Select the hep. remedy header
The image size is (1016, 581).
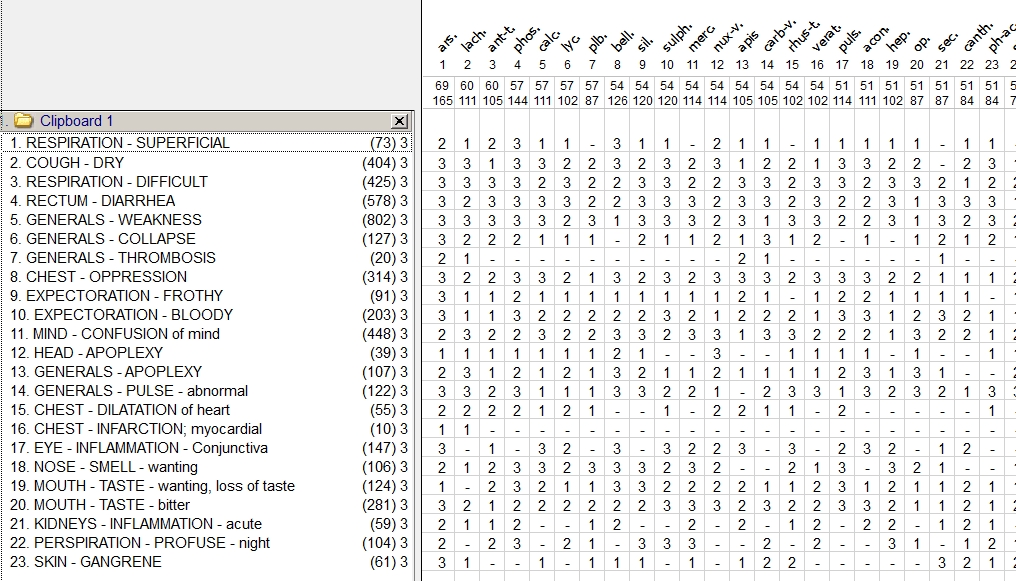tap(897, 41)
